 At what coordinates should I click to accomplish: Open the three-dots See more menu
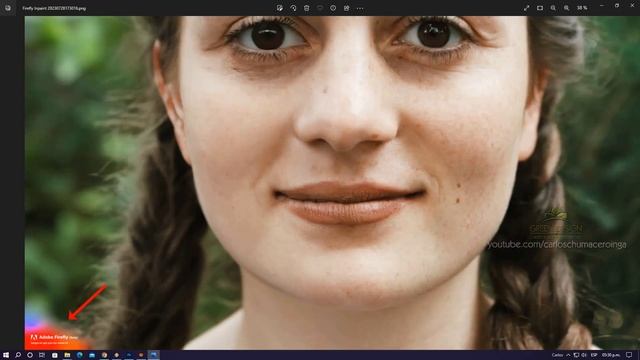pos(360,8)
